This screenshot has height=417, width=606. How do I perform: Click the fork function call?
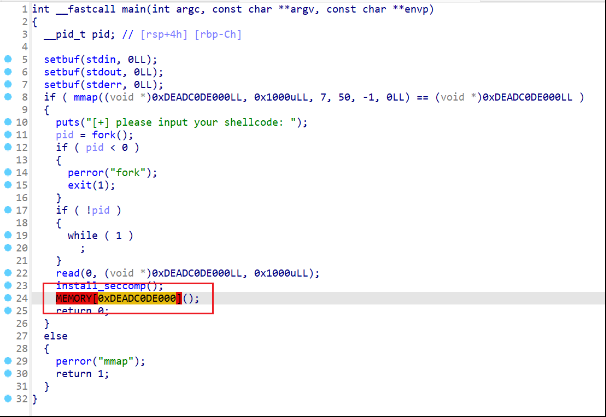[104, 135]
